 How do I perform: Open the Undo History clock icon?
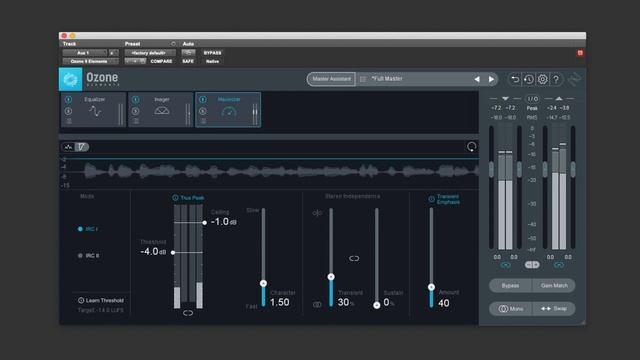coord(529,79)
